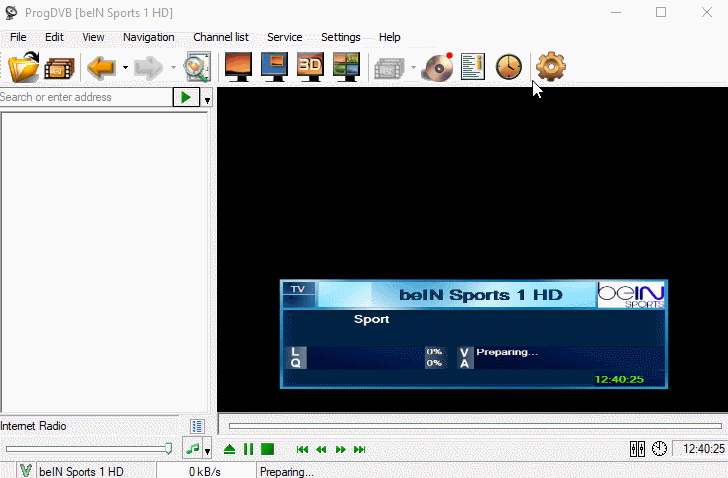This screenshot has width=728, height=478.
Task: Expand forward arrow history dropdown
Action: [x=173, y=68]
